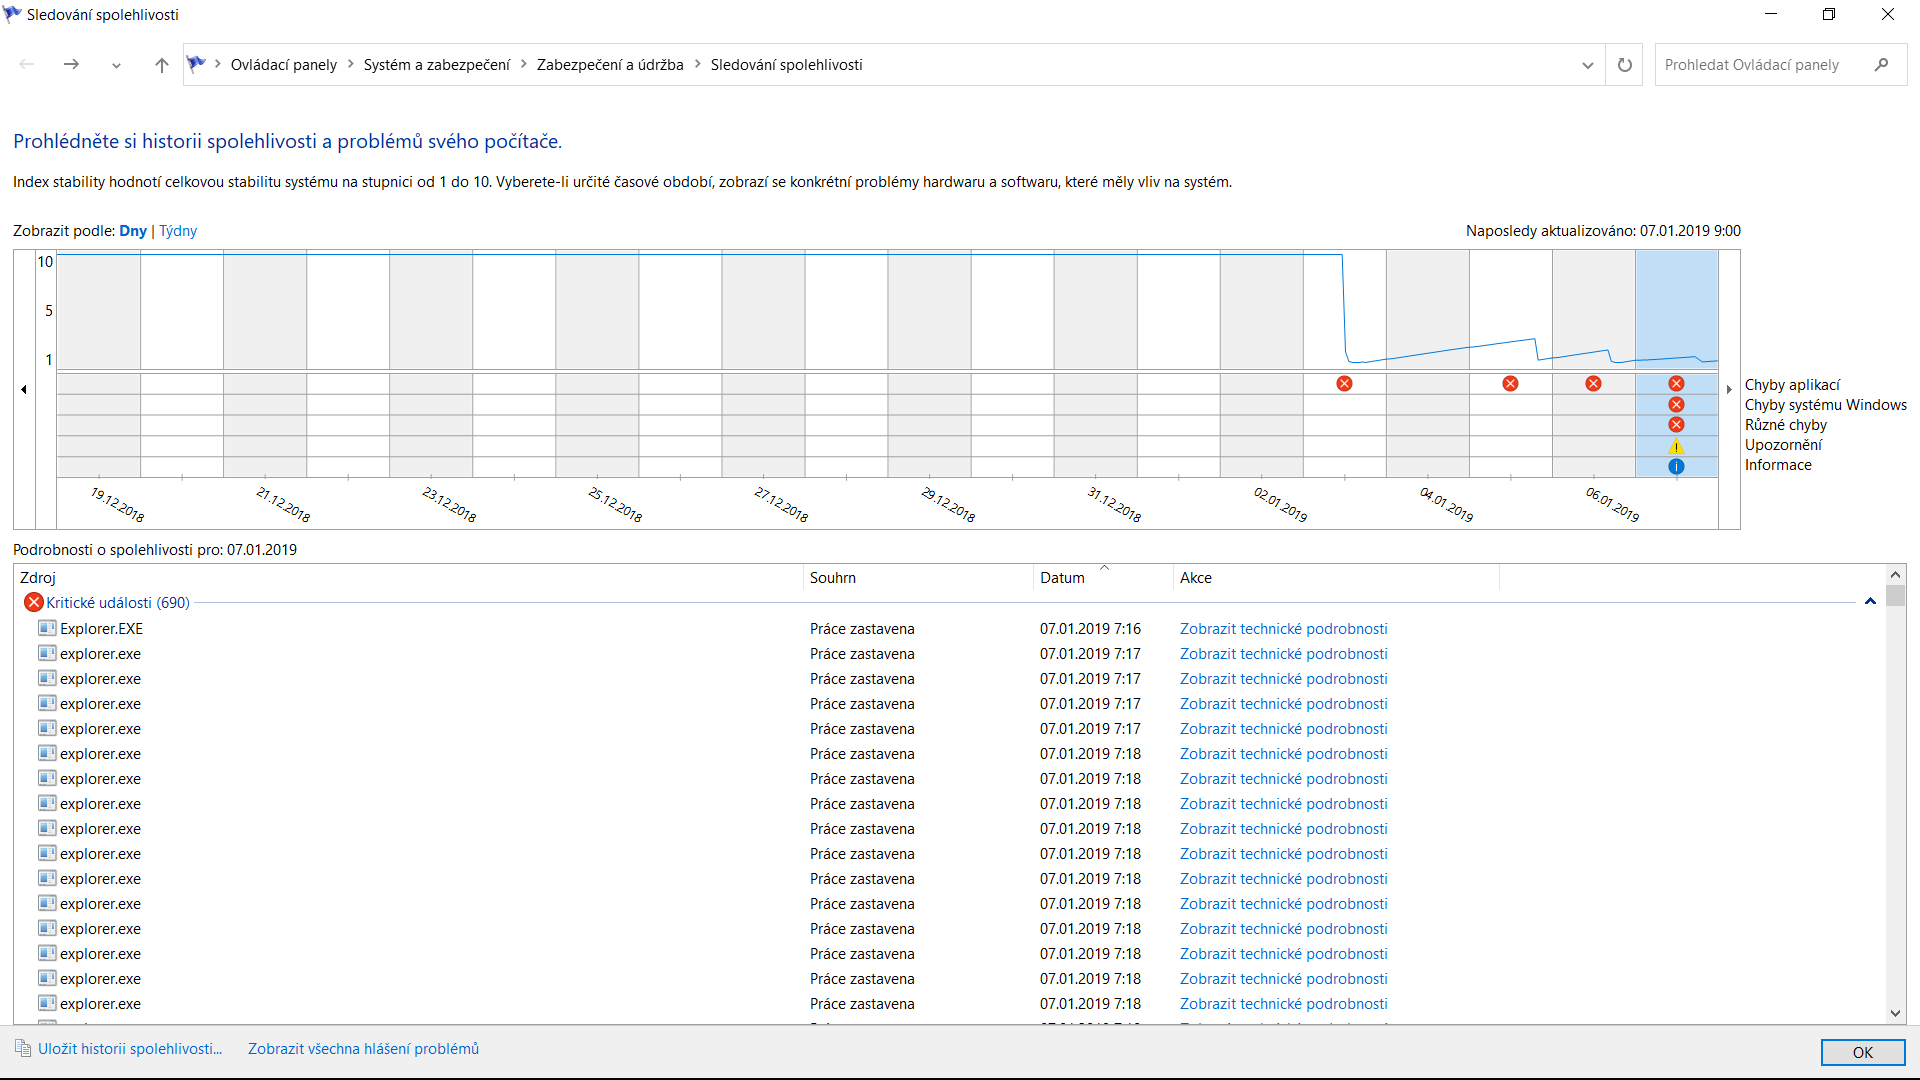
Task: Click application error icon for 03.01.2019 column
Action: pyautogui.click(x=1344, y=384)
